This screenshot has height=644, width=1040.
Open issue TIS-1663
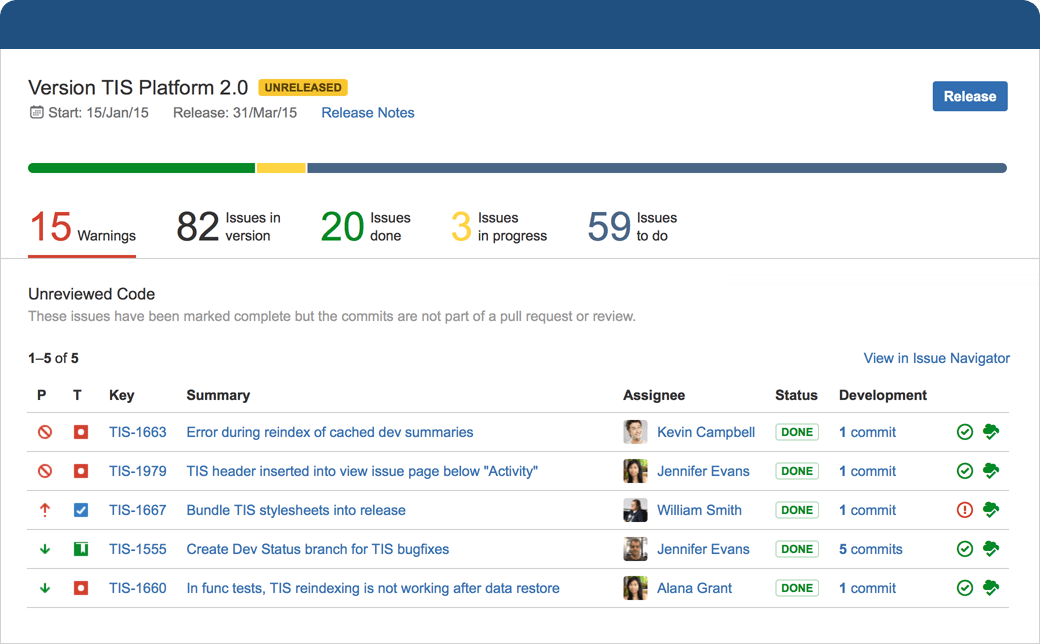pos(138,431)
